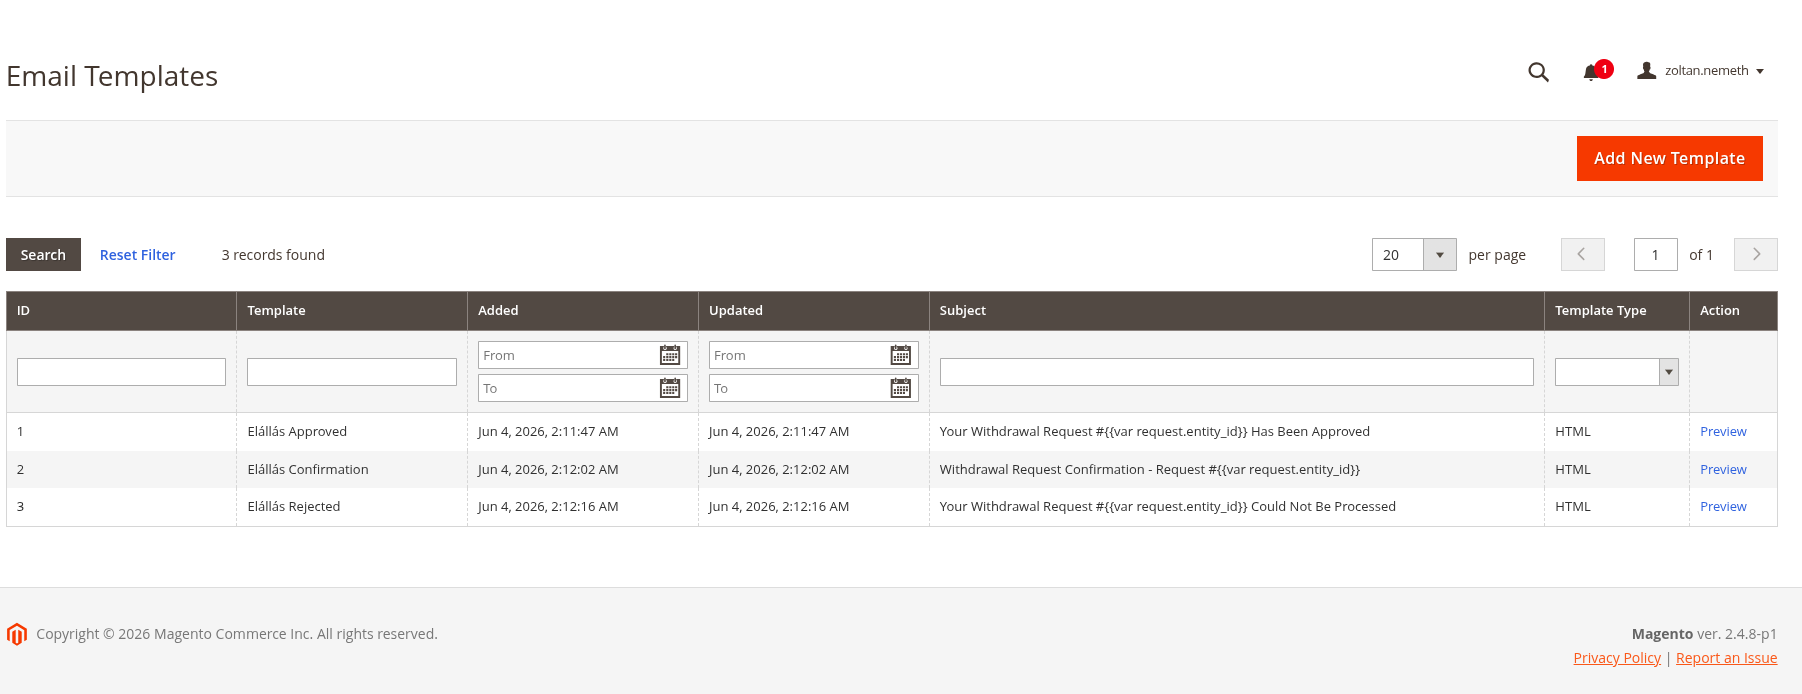Sort by the Template column header
Viewport: 1802px width, 694px height.
pyautogui.click(x=352, y=311)
